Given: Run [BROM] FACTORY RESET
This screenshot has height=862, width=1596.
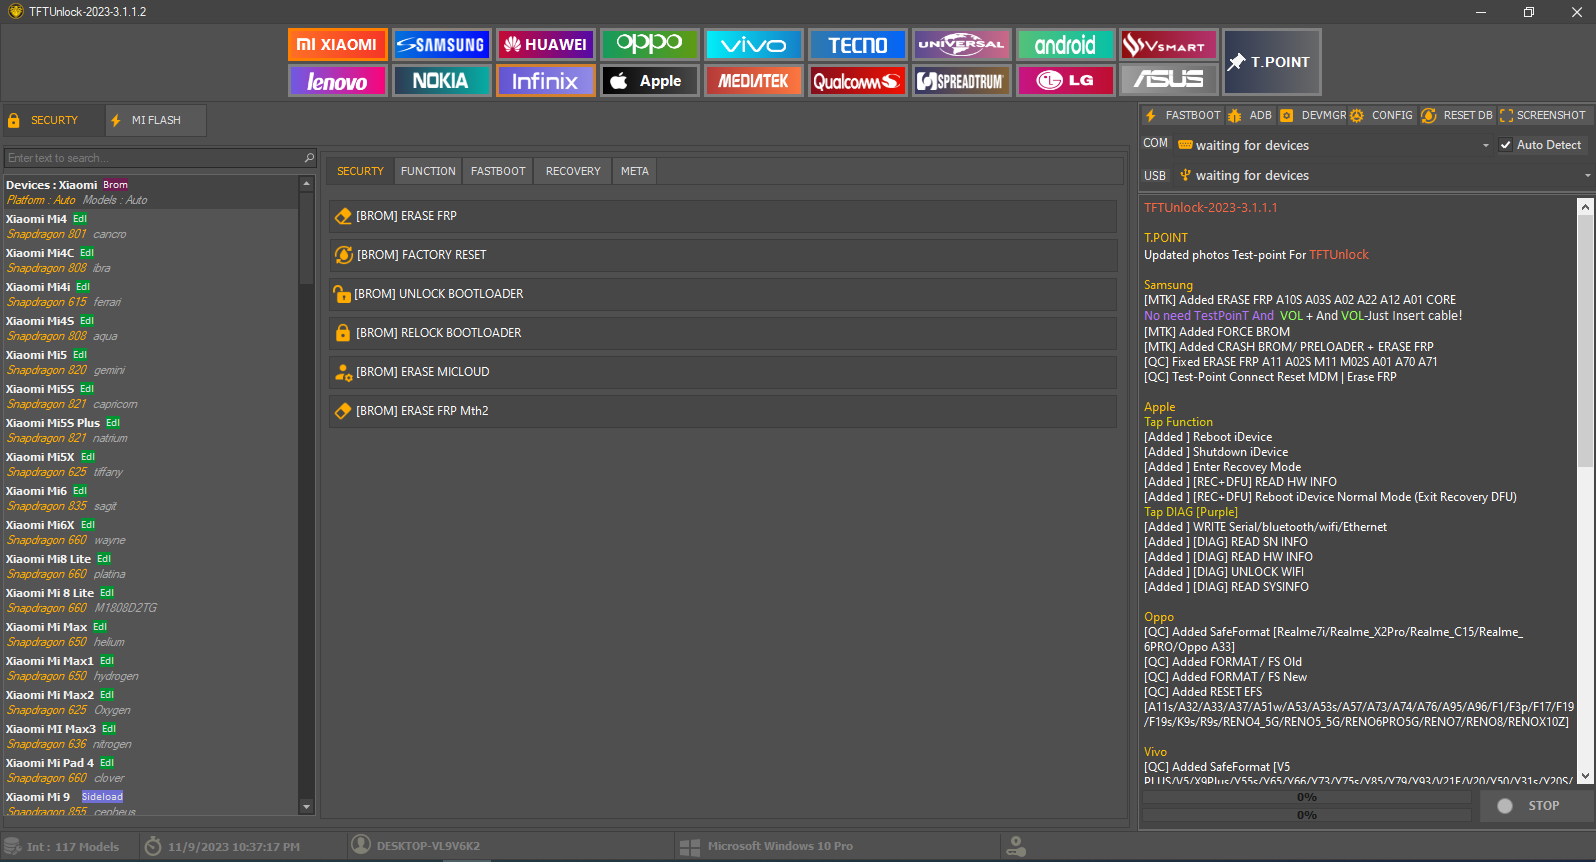Looking at the screenshot, I should 722,255.
